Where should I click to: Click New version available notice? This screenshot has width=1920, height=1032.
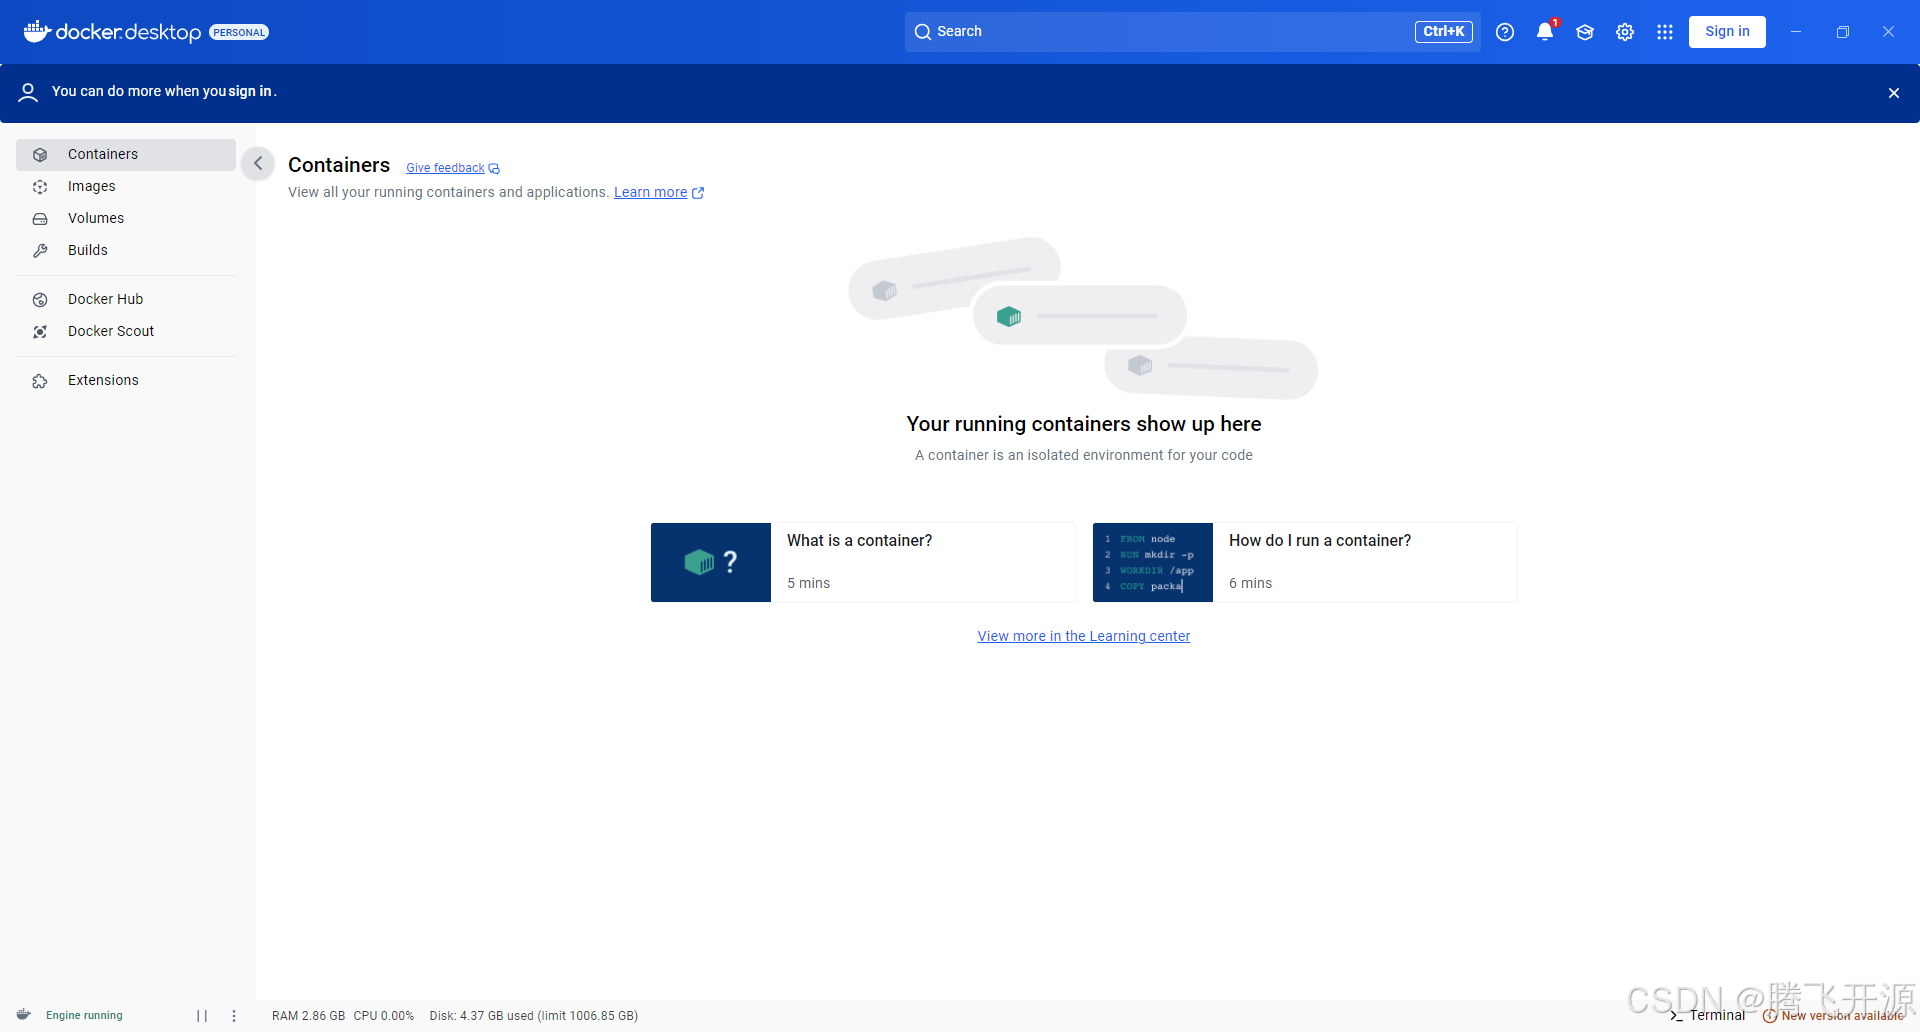click(x=1833, y=1015)
